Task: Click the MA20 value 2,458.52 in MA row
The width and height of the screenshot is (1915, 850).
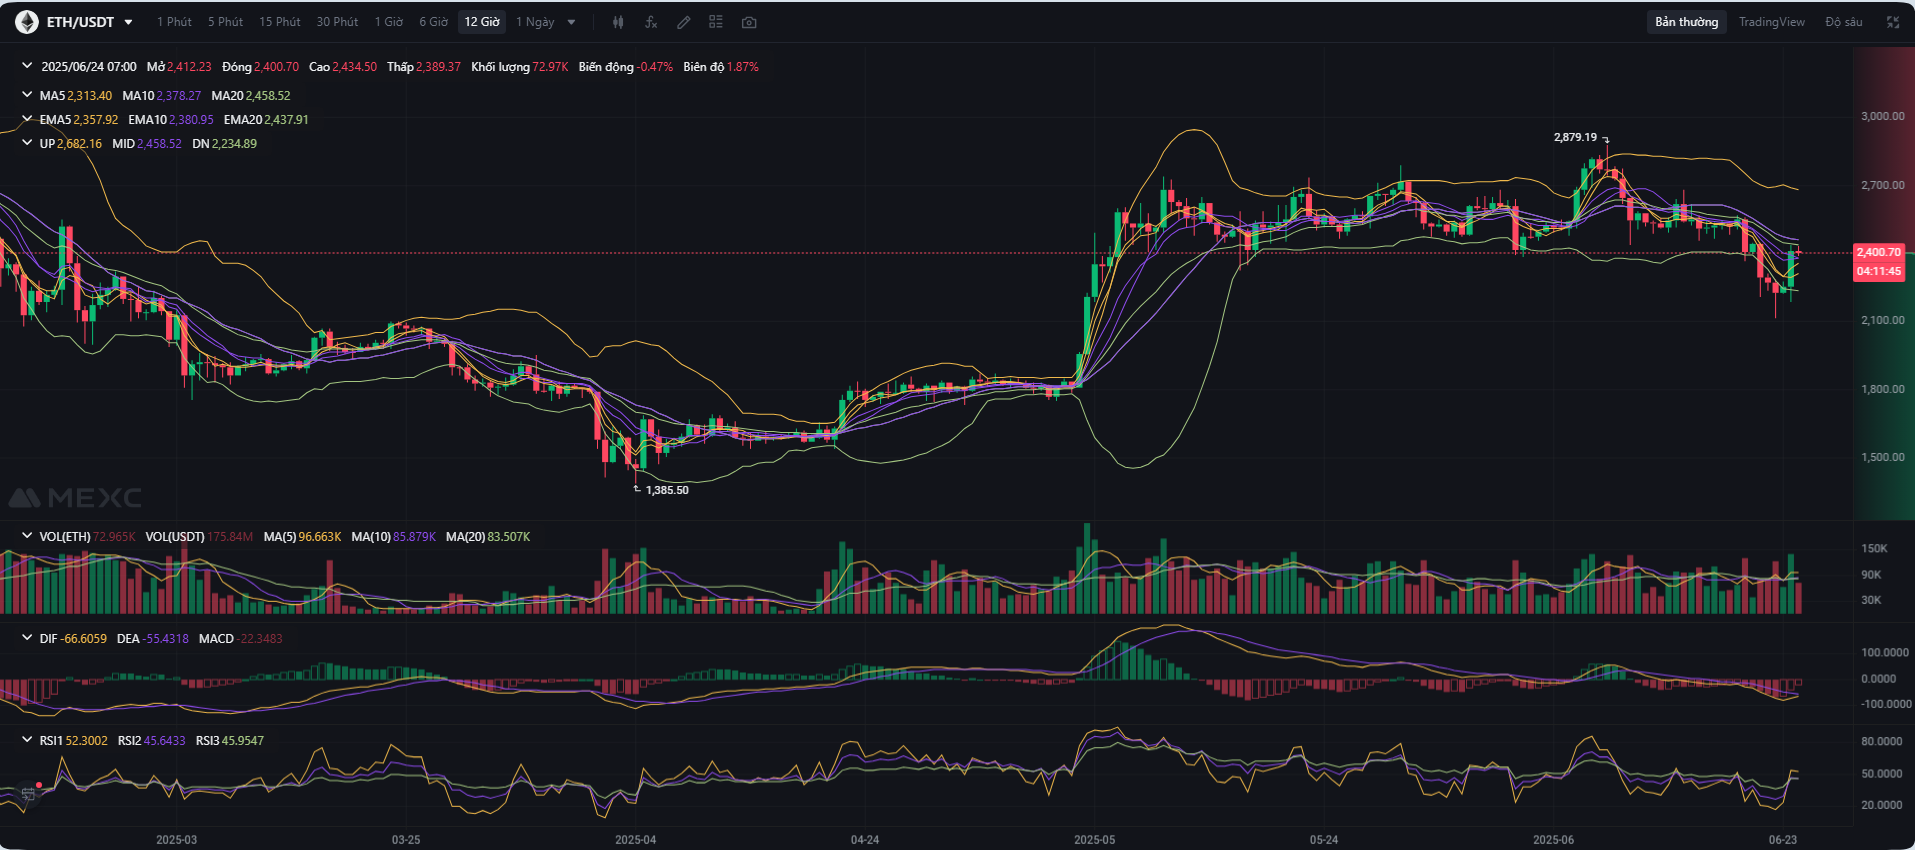Action: click(x=268, y=96)
